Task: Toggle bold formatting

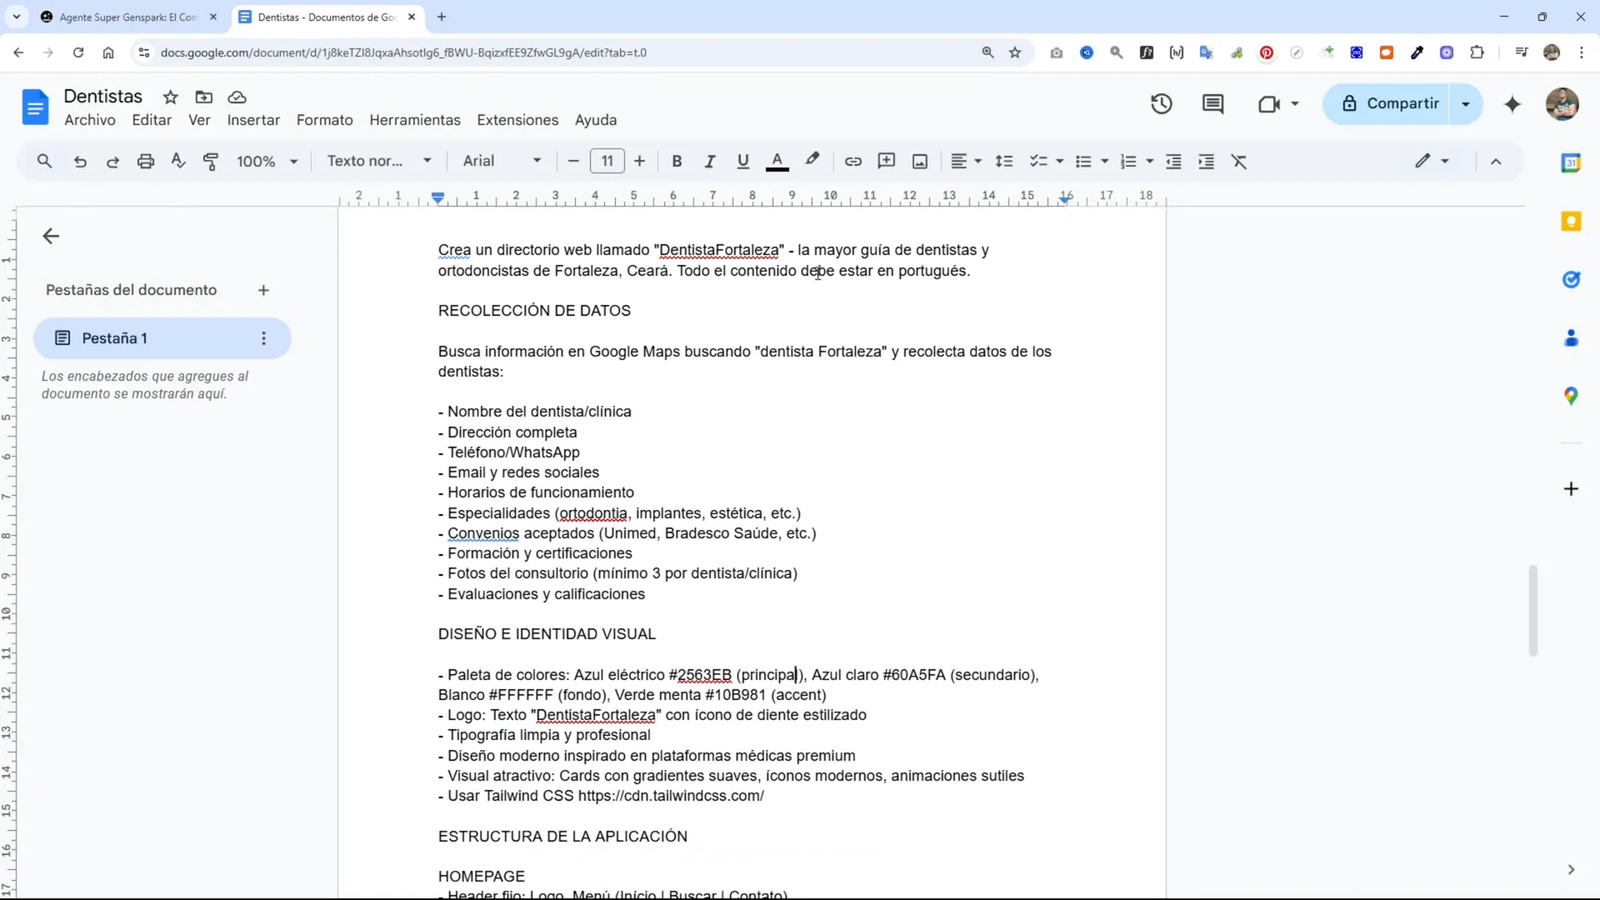Action: [677, 161]
